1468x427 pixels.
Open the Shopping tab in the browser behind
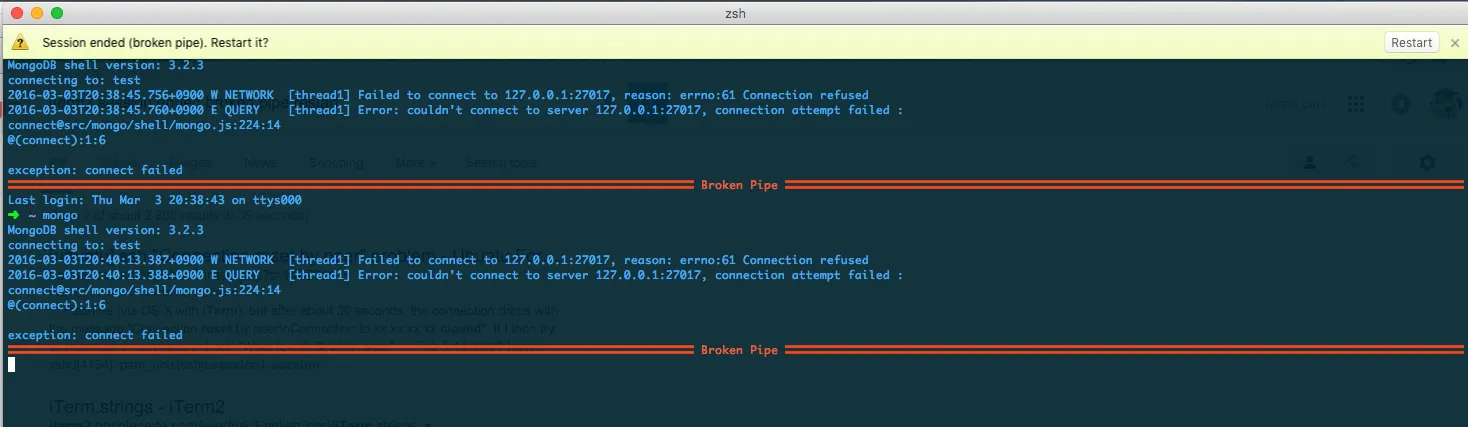pyautogui.click(x=338, y=162)
